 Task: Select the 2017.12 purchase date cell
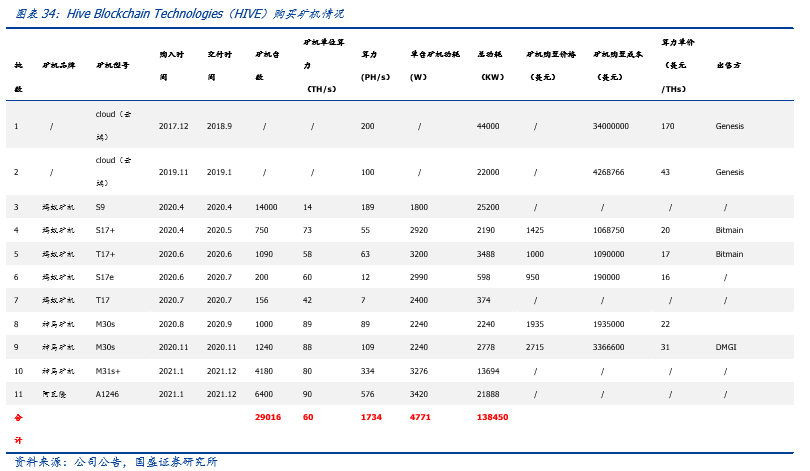(x=174, y=126)
